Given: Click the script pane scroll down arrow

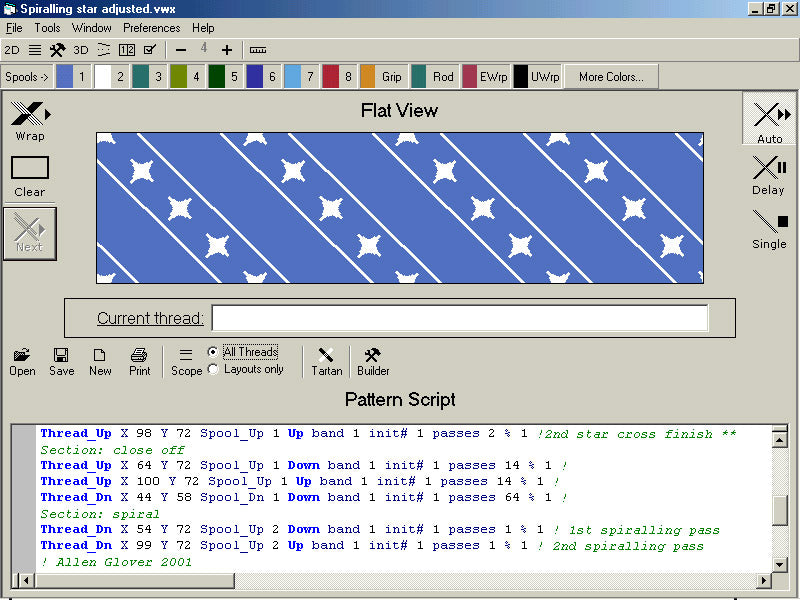Looking at the screenshot, I should click(x=779, y=563).
